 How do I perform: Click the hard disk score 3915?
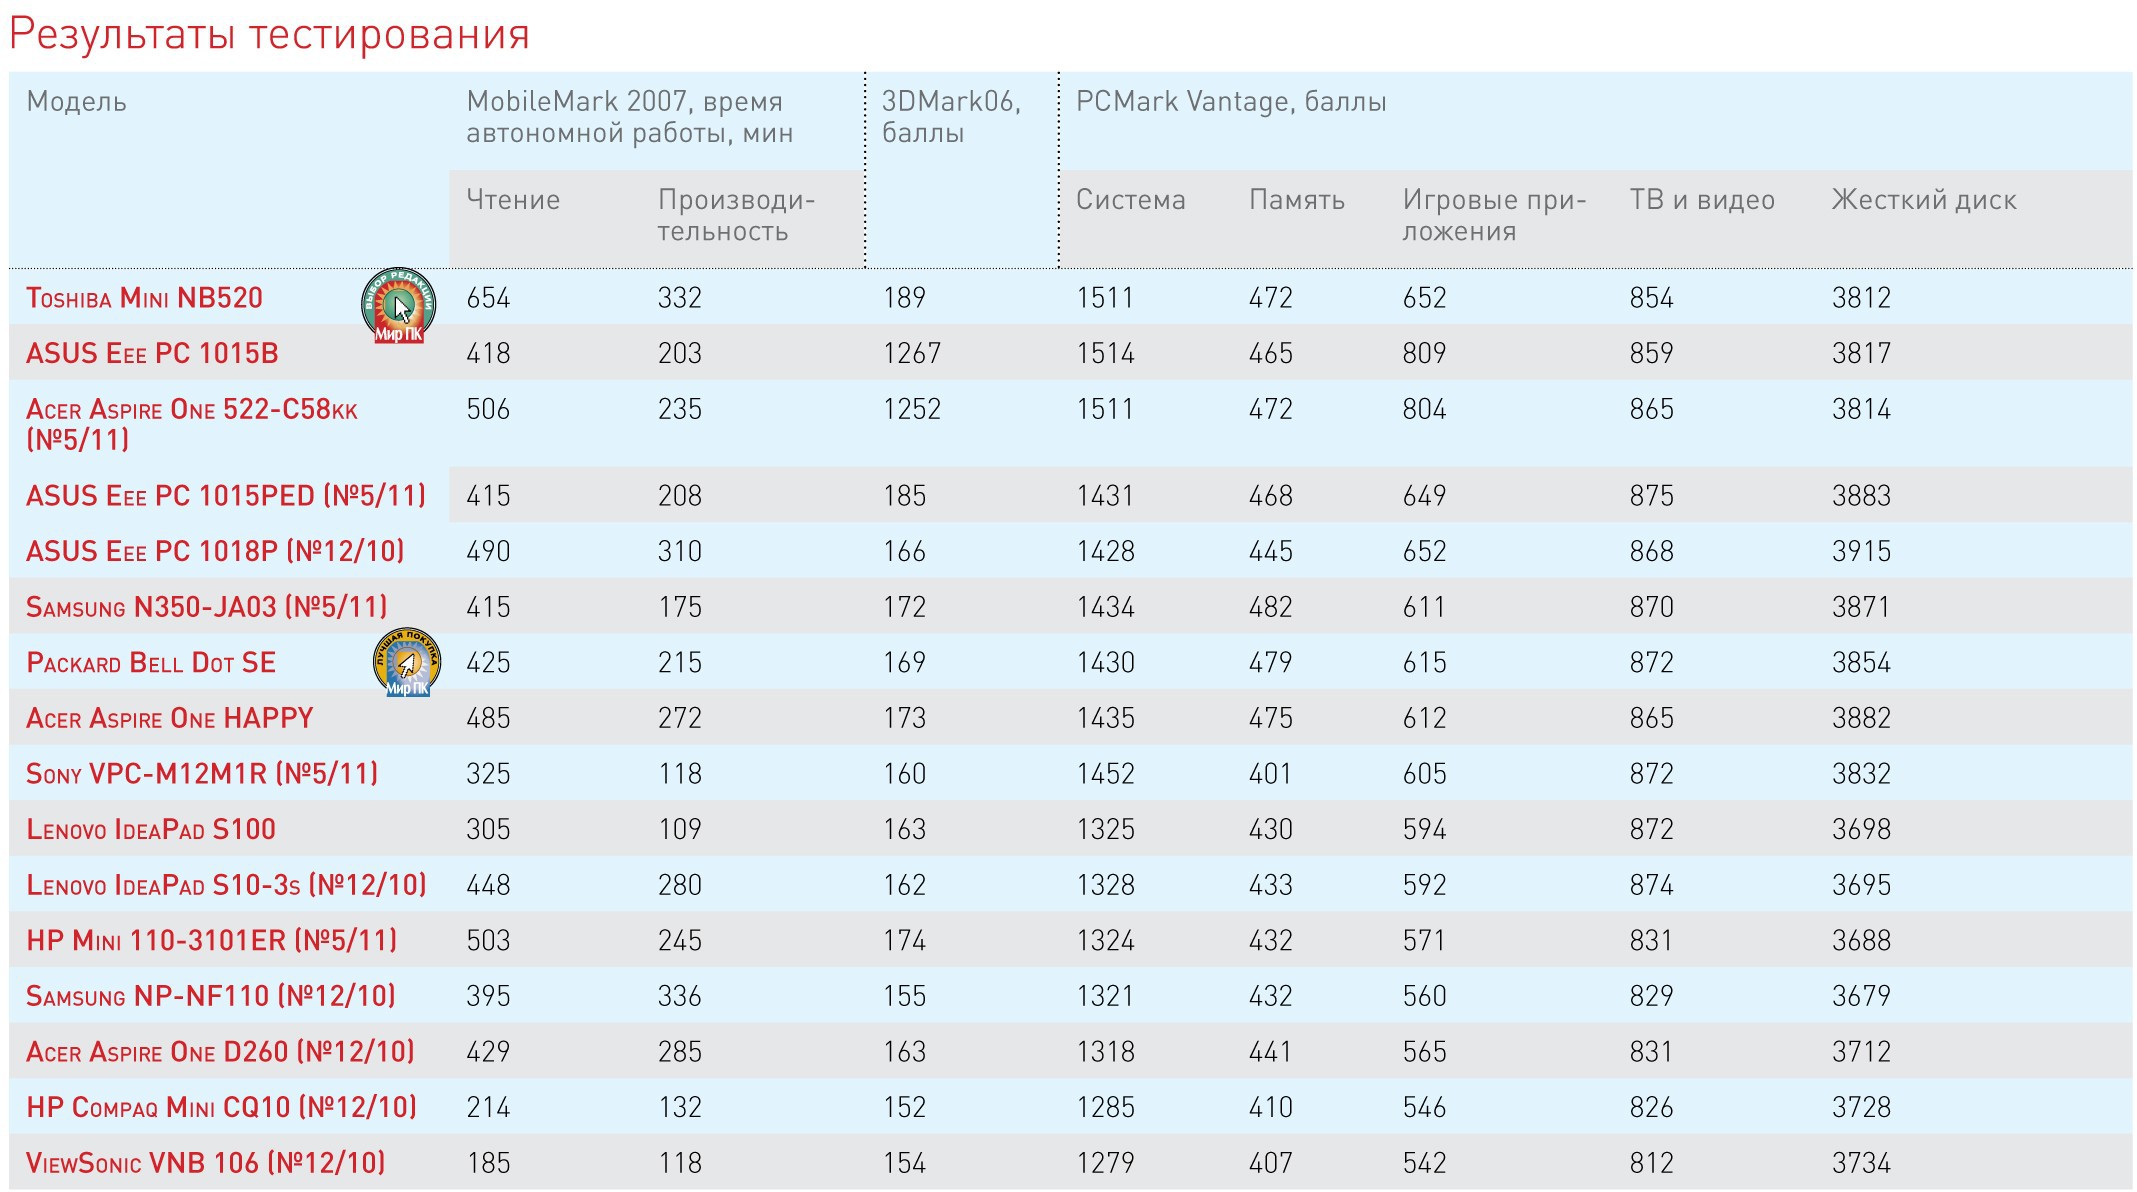pyautogui.click(x=1861, y=552)
